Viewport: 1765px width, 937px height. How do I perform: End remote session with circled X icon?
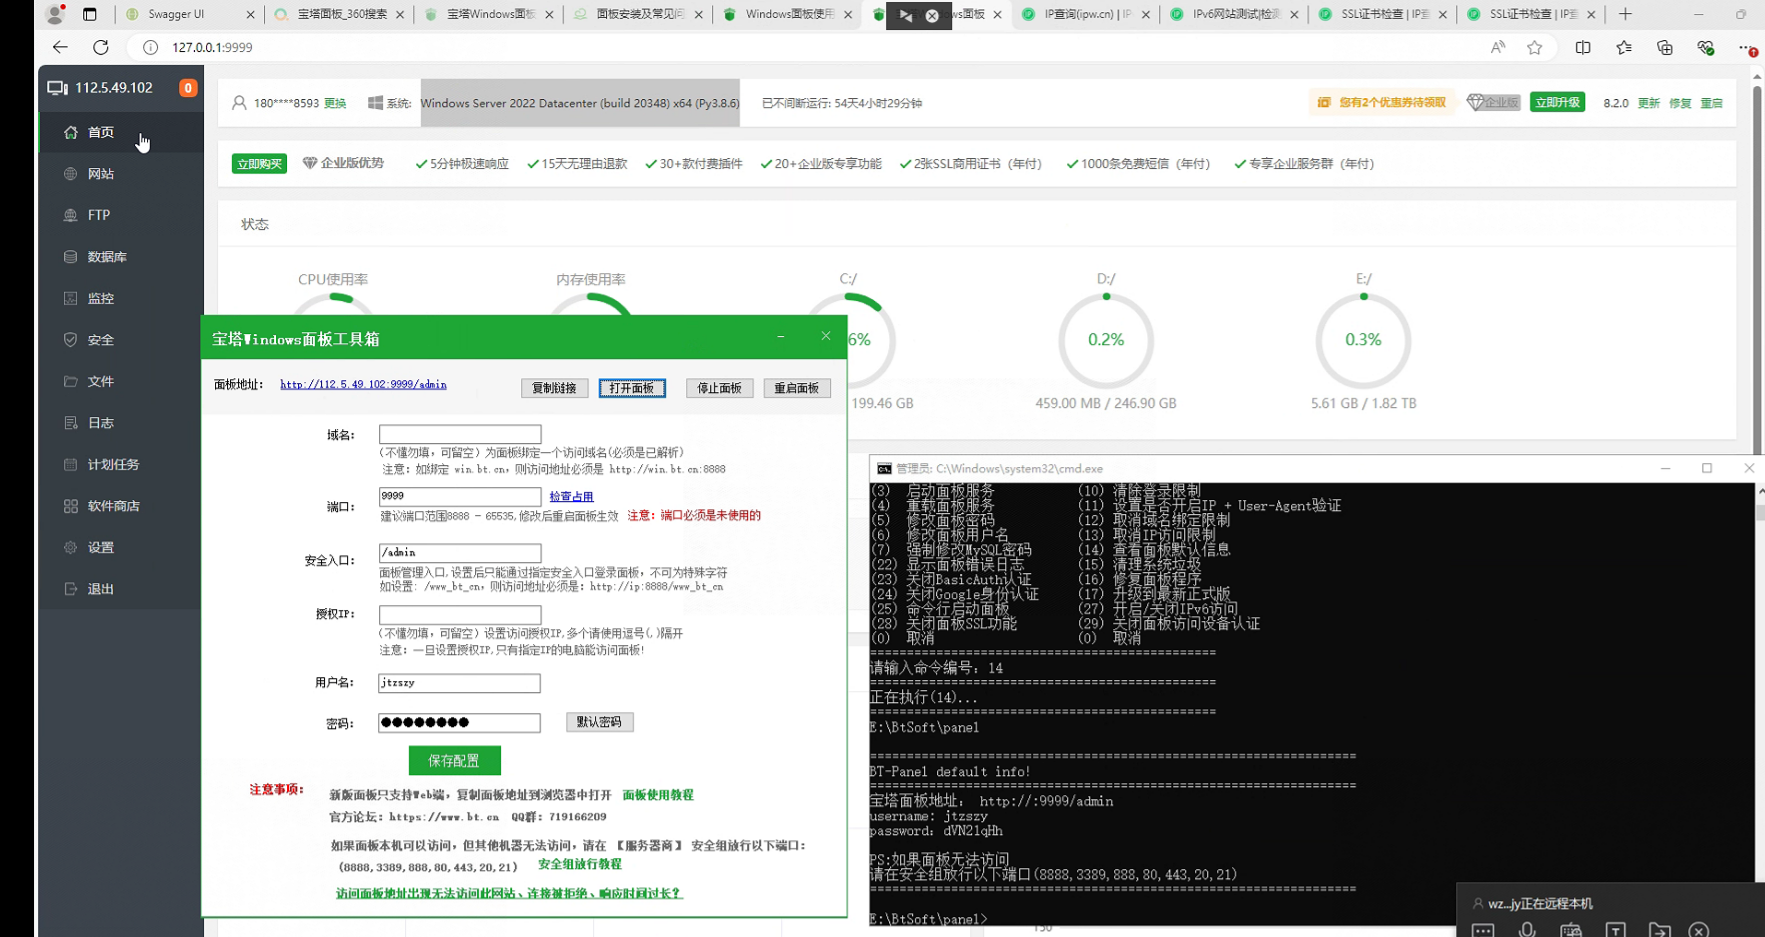[1699, 930]
